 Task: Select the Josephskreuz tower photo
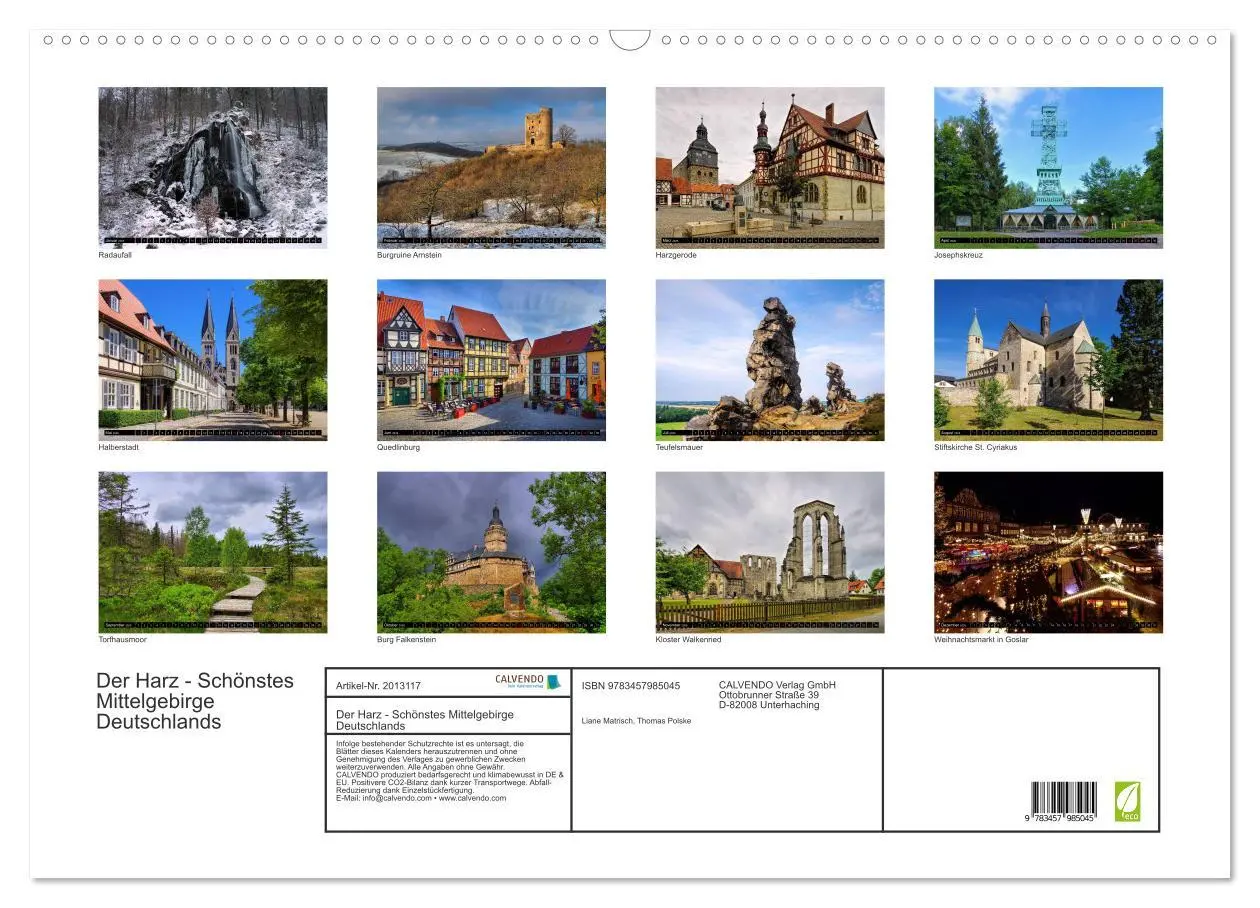pyautogui.click(x=1048, y=163)
